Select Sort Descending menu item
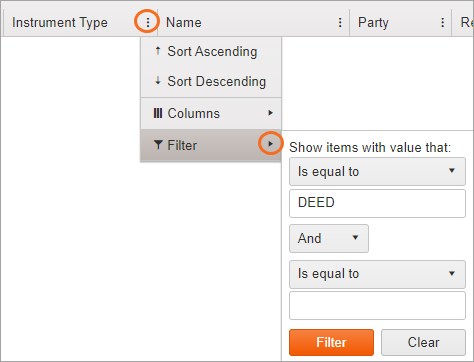The height and width of the screenshot is (362, 474). tap(211, 81)
